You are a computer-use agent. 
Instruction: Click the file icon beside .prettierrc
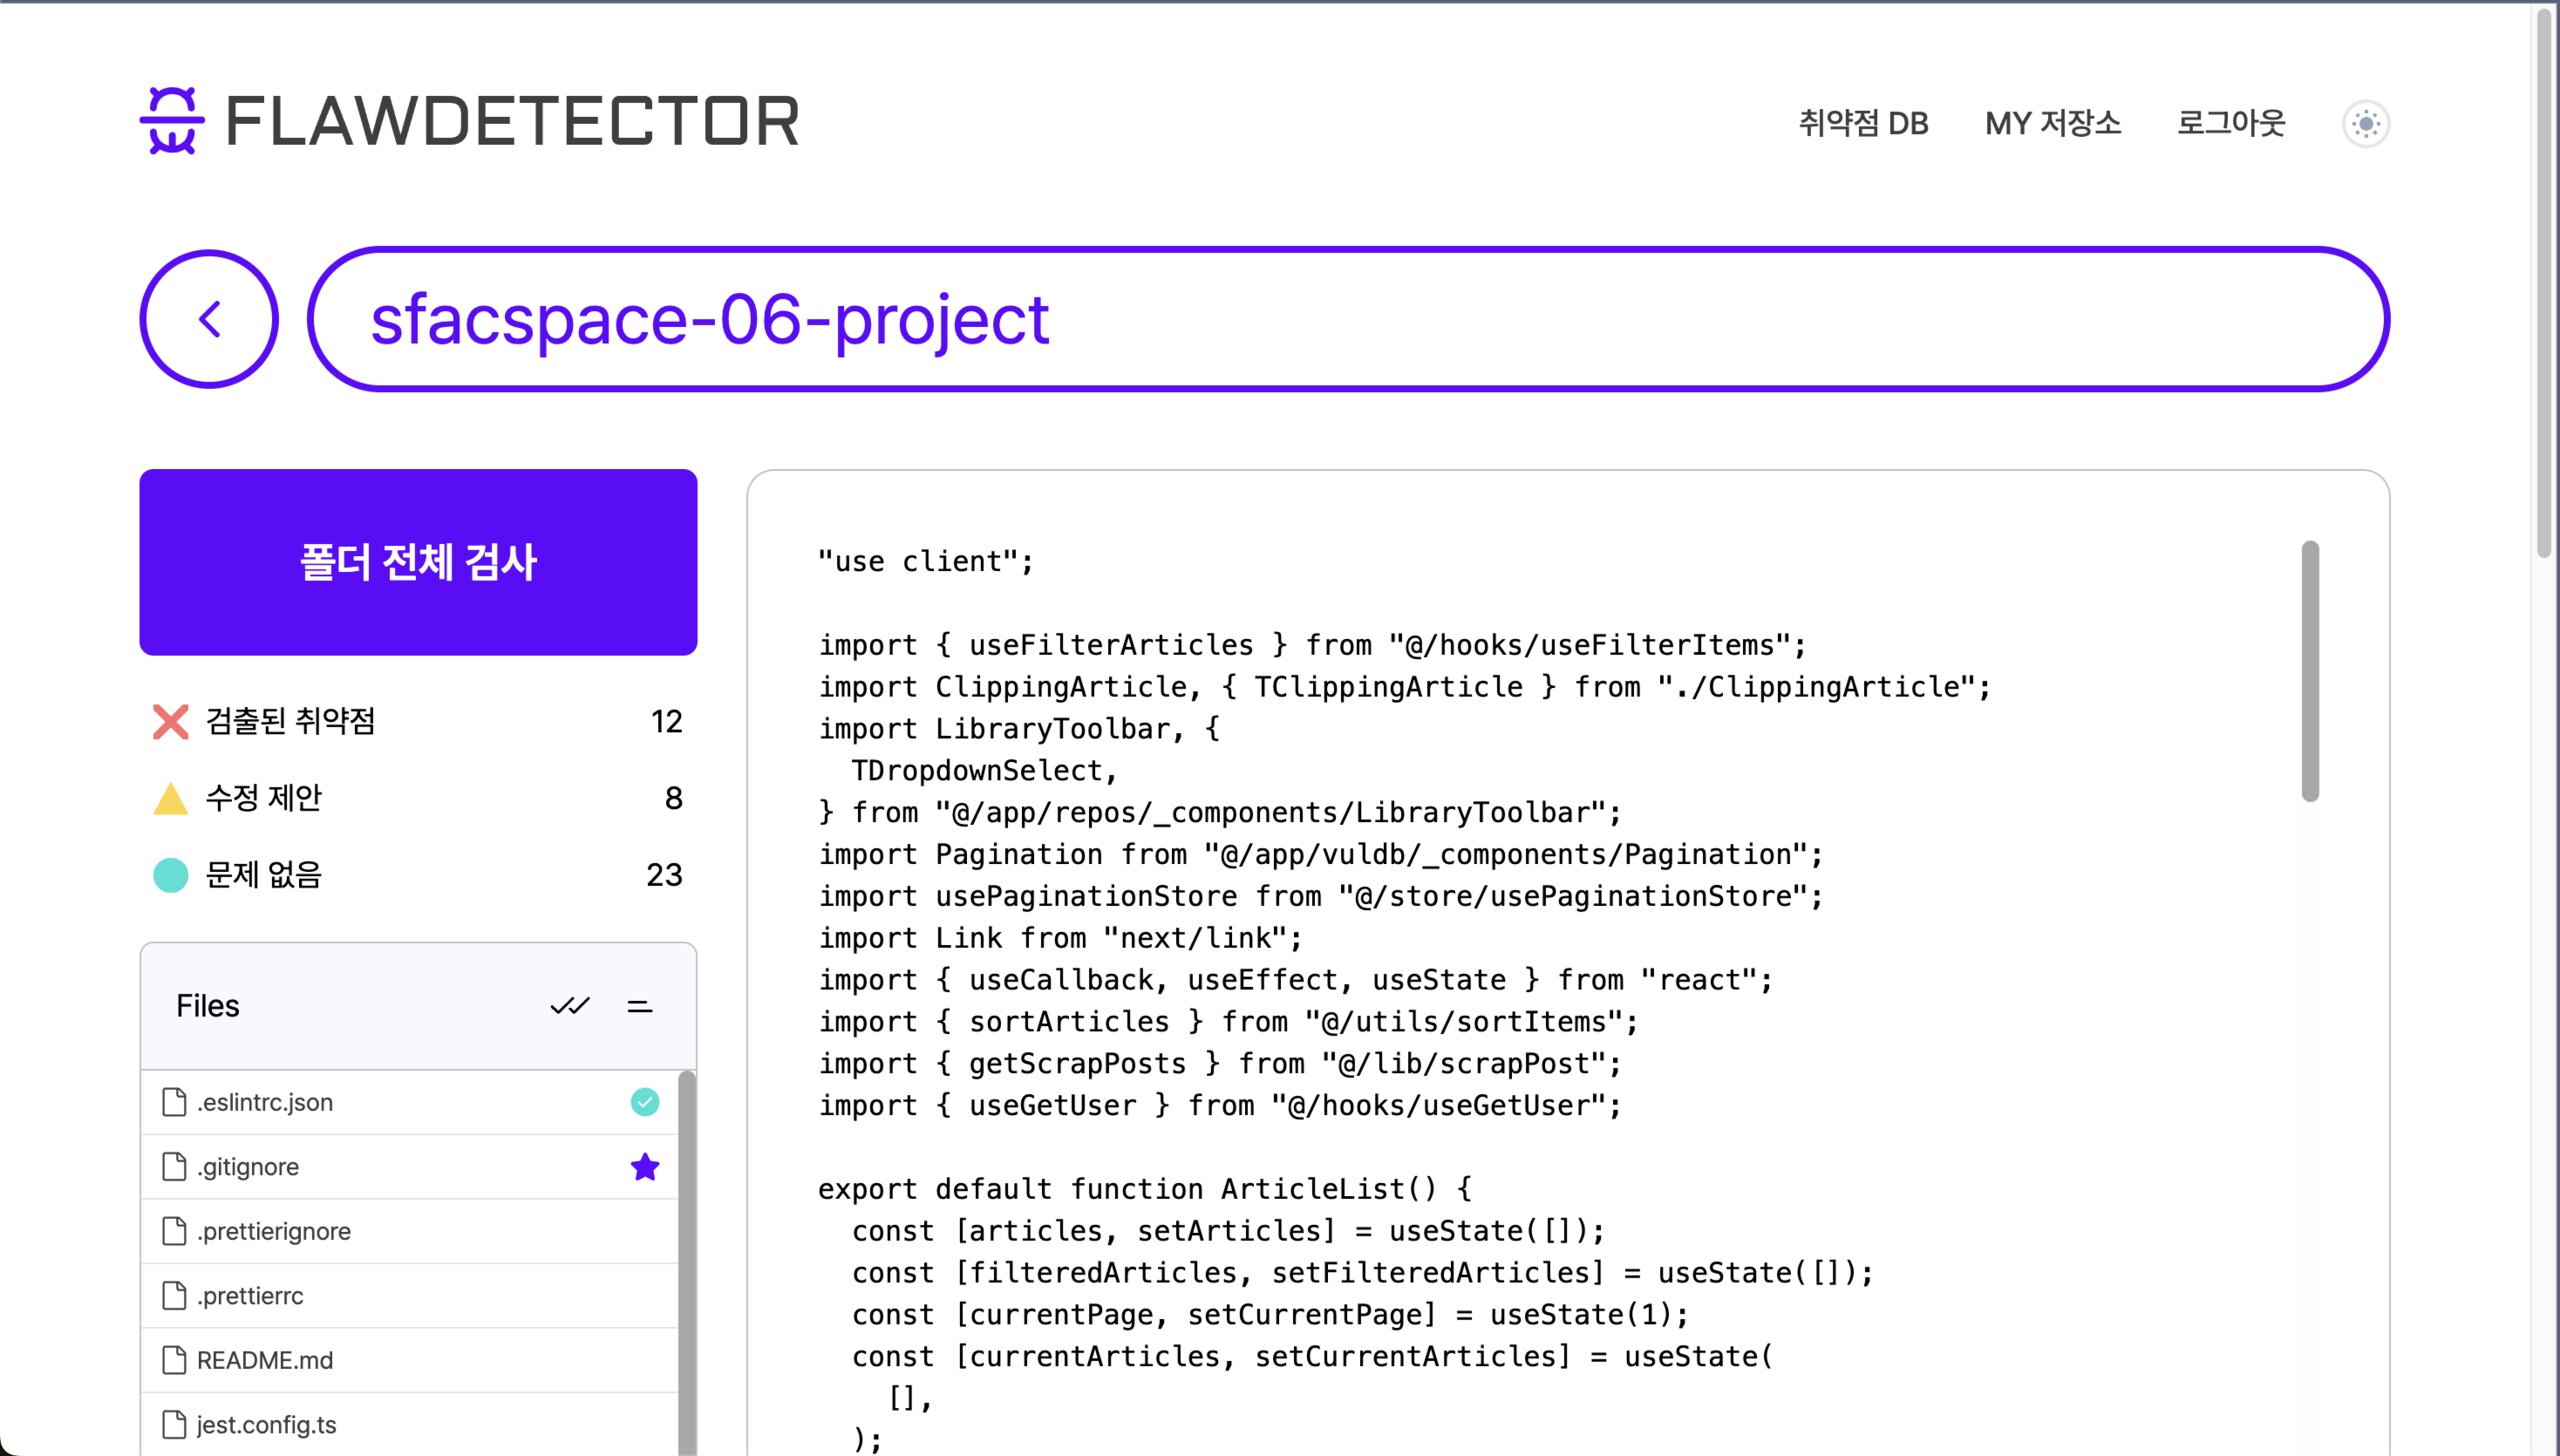pos(174,1296)
